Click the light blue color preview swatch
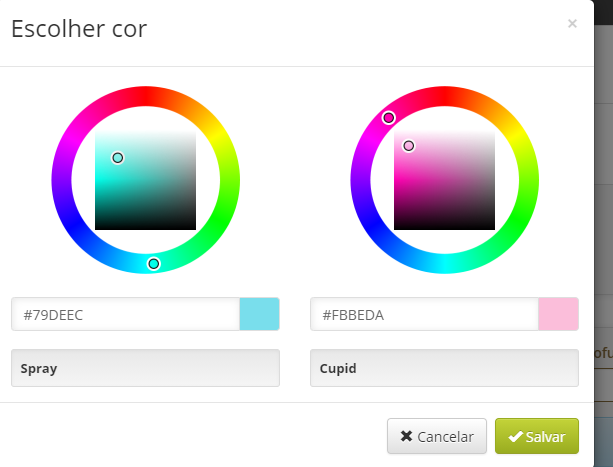 260,314
